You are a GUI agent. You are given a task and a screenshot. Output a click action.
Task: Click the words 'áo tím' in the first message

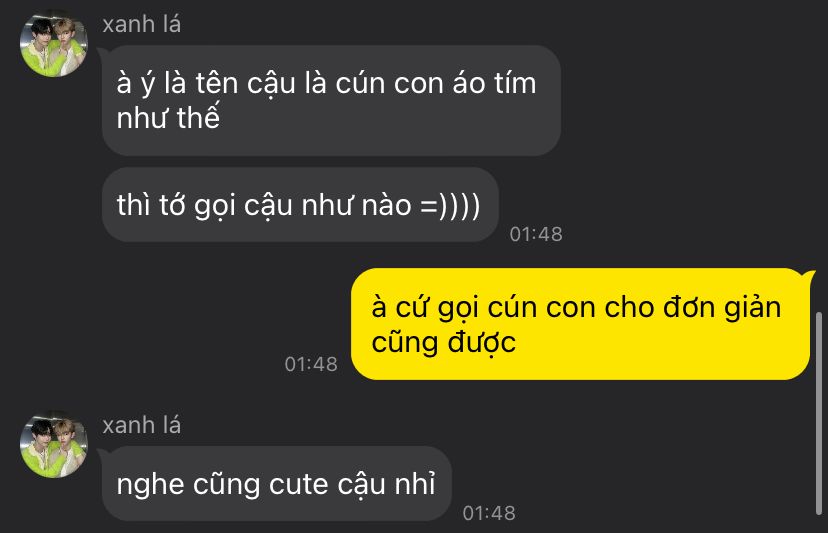tap(494, 83)
